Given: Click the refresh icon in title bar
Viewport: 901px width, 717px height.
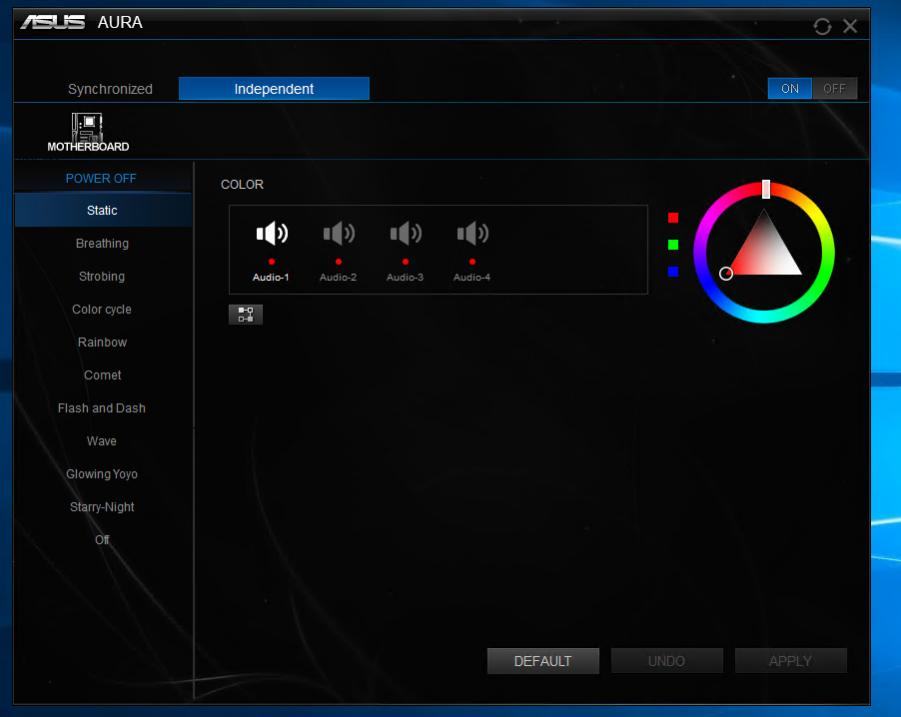Looking at the screenshot, I should point(822,26).
